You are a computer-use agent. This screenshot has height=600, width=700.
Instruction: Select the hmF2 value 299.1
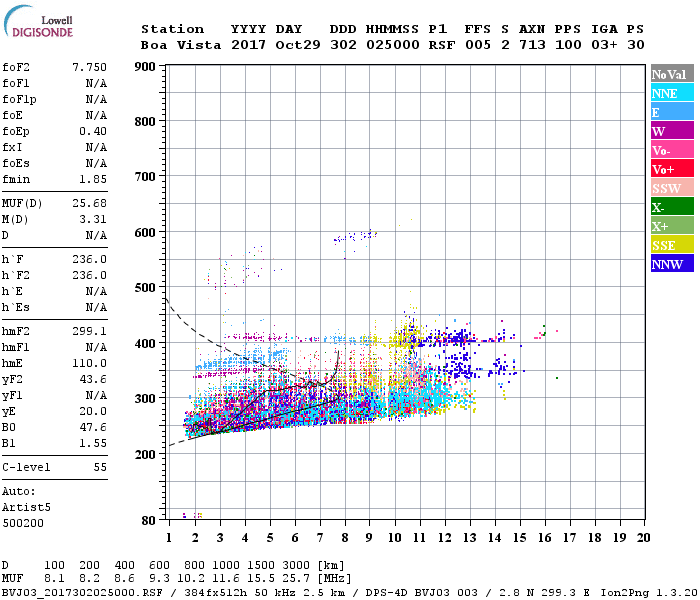coord(90,331)
